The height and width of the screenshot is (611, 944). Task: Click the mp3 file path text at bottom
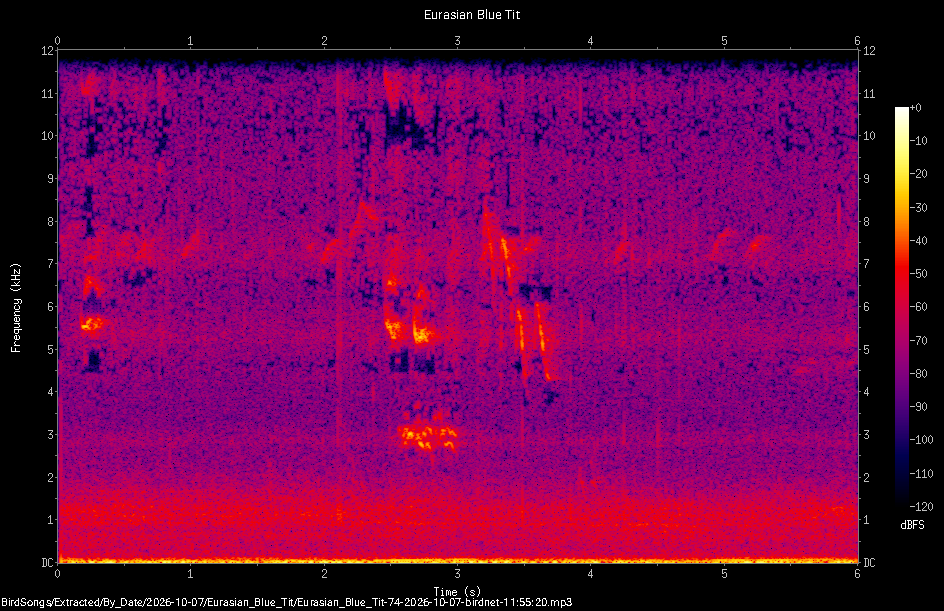(x=287, y=602)
